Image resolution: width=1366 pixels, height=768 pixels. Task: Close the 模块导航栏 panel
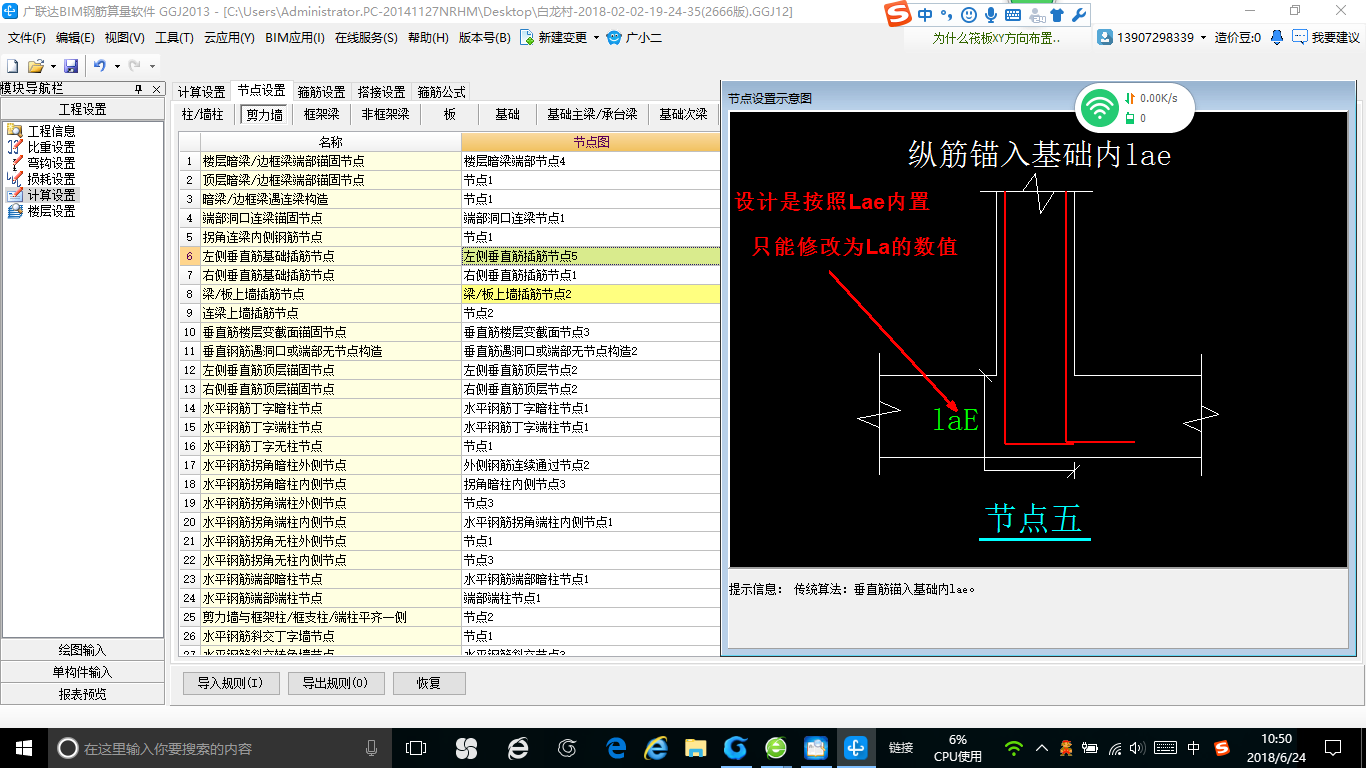[x=157, y=89]
